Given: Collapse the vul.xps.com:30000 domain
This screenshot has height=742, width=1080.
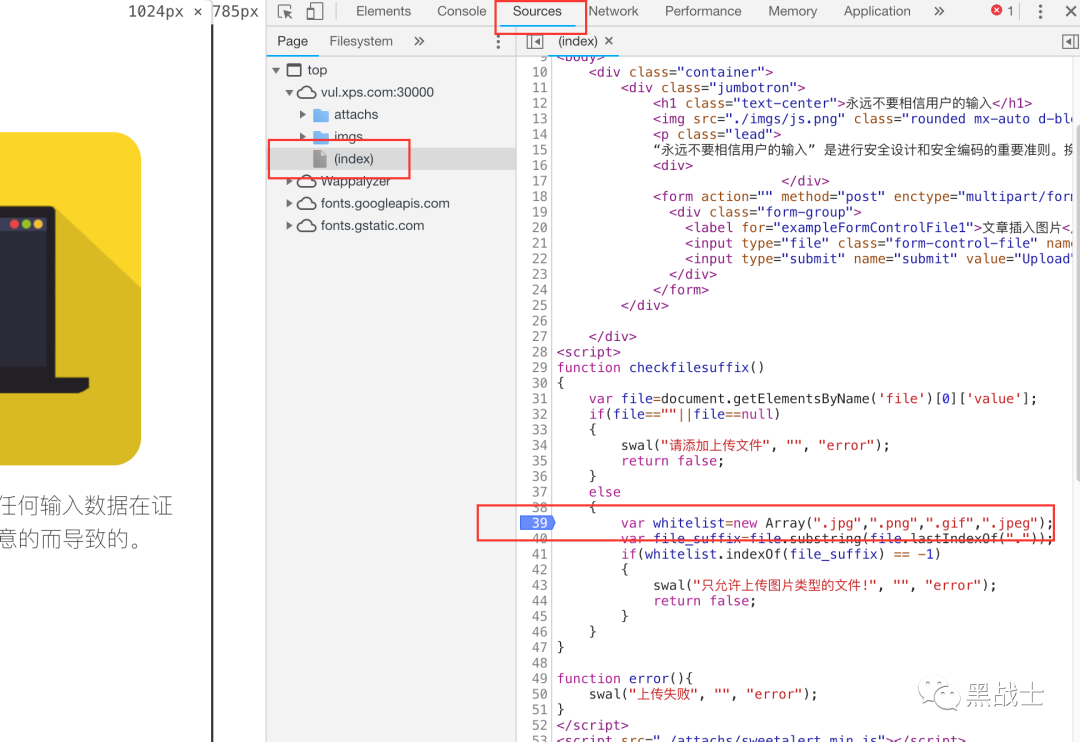Looking at the screenshot, I should click(289, 92).
